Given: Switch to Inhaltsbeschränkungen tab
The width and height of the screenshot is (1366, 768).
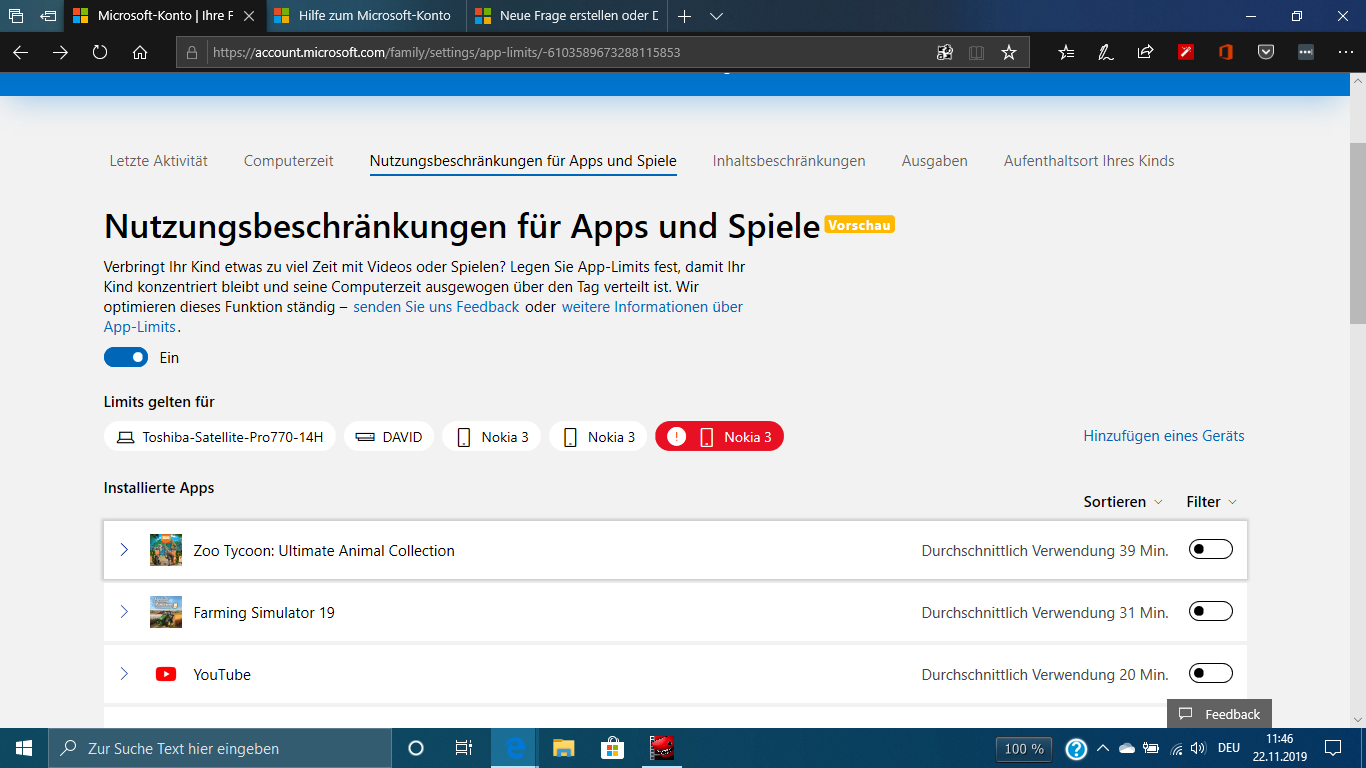Looking at the screenshot, I should [789, 161].
